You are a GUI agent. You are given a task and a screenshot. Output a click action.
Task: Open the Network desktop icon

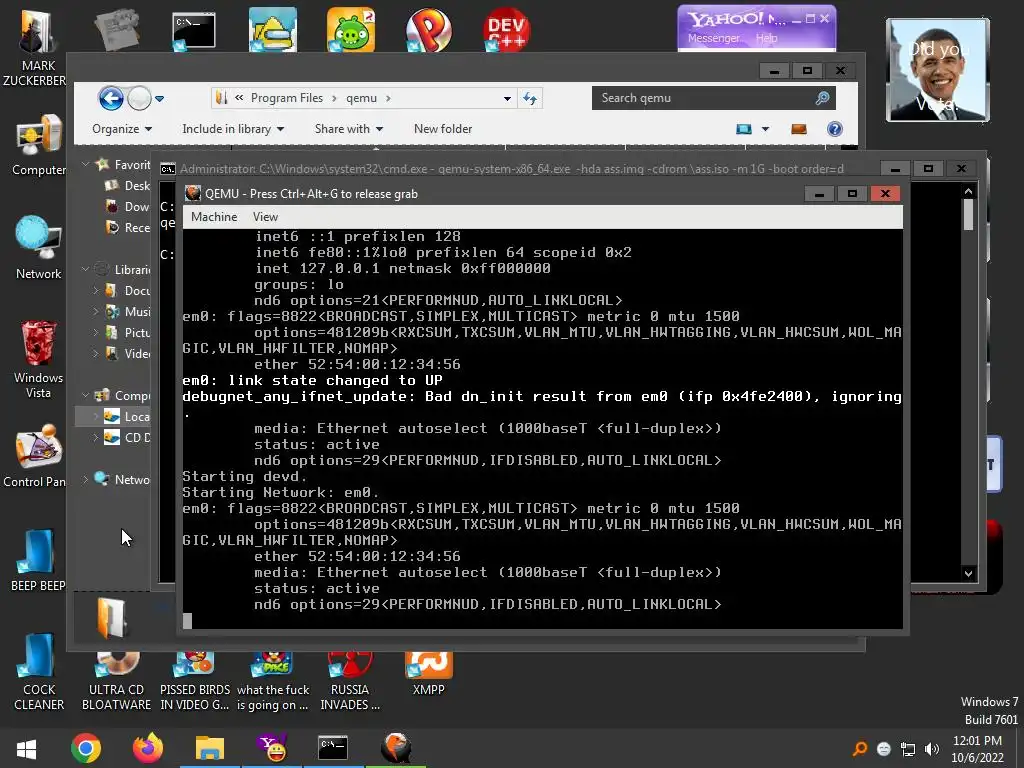click(38, 247)
